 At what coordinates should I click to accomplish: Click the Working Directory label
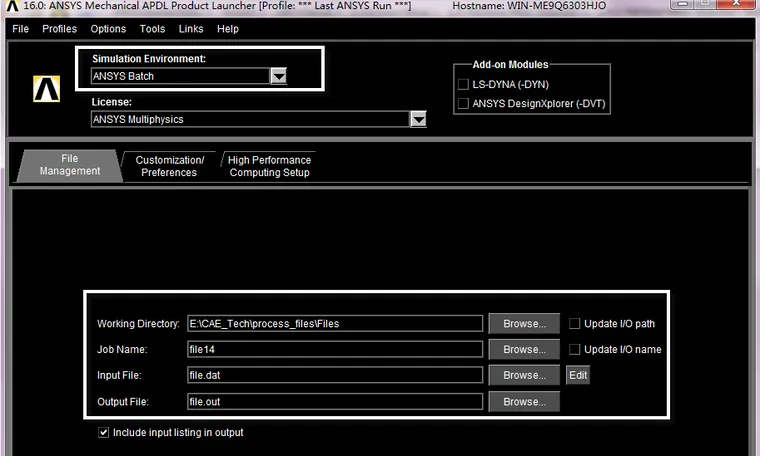(138, 324)
